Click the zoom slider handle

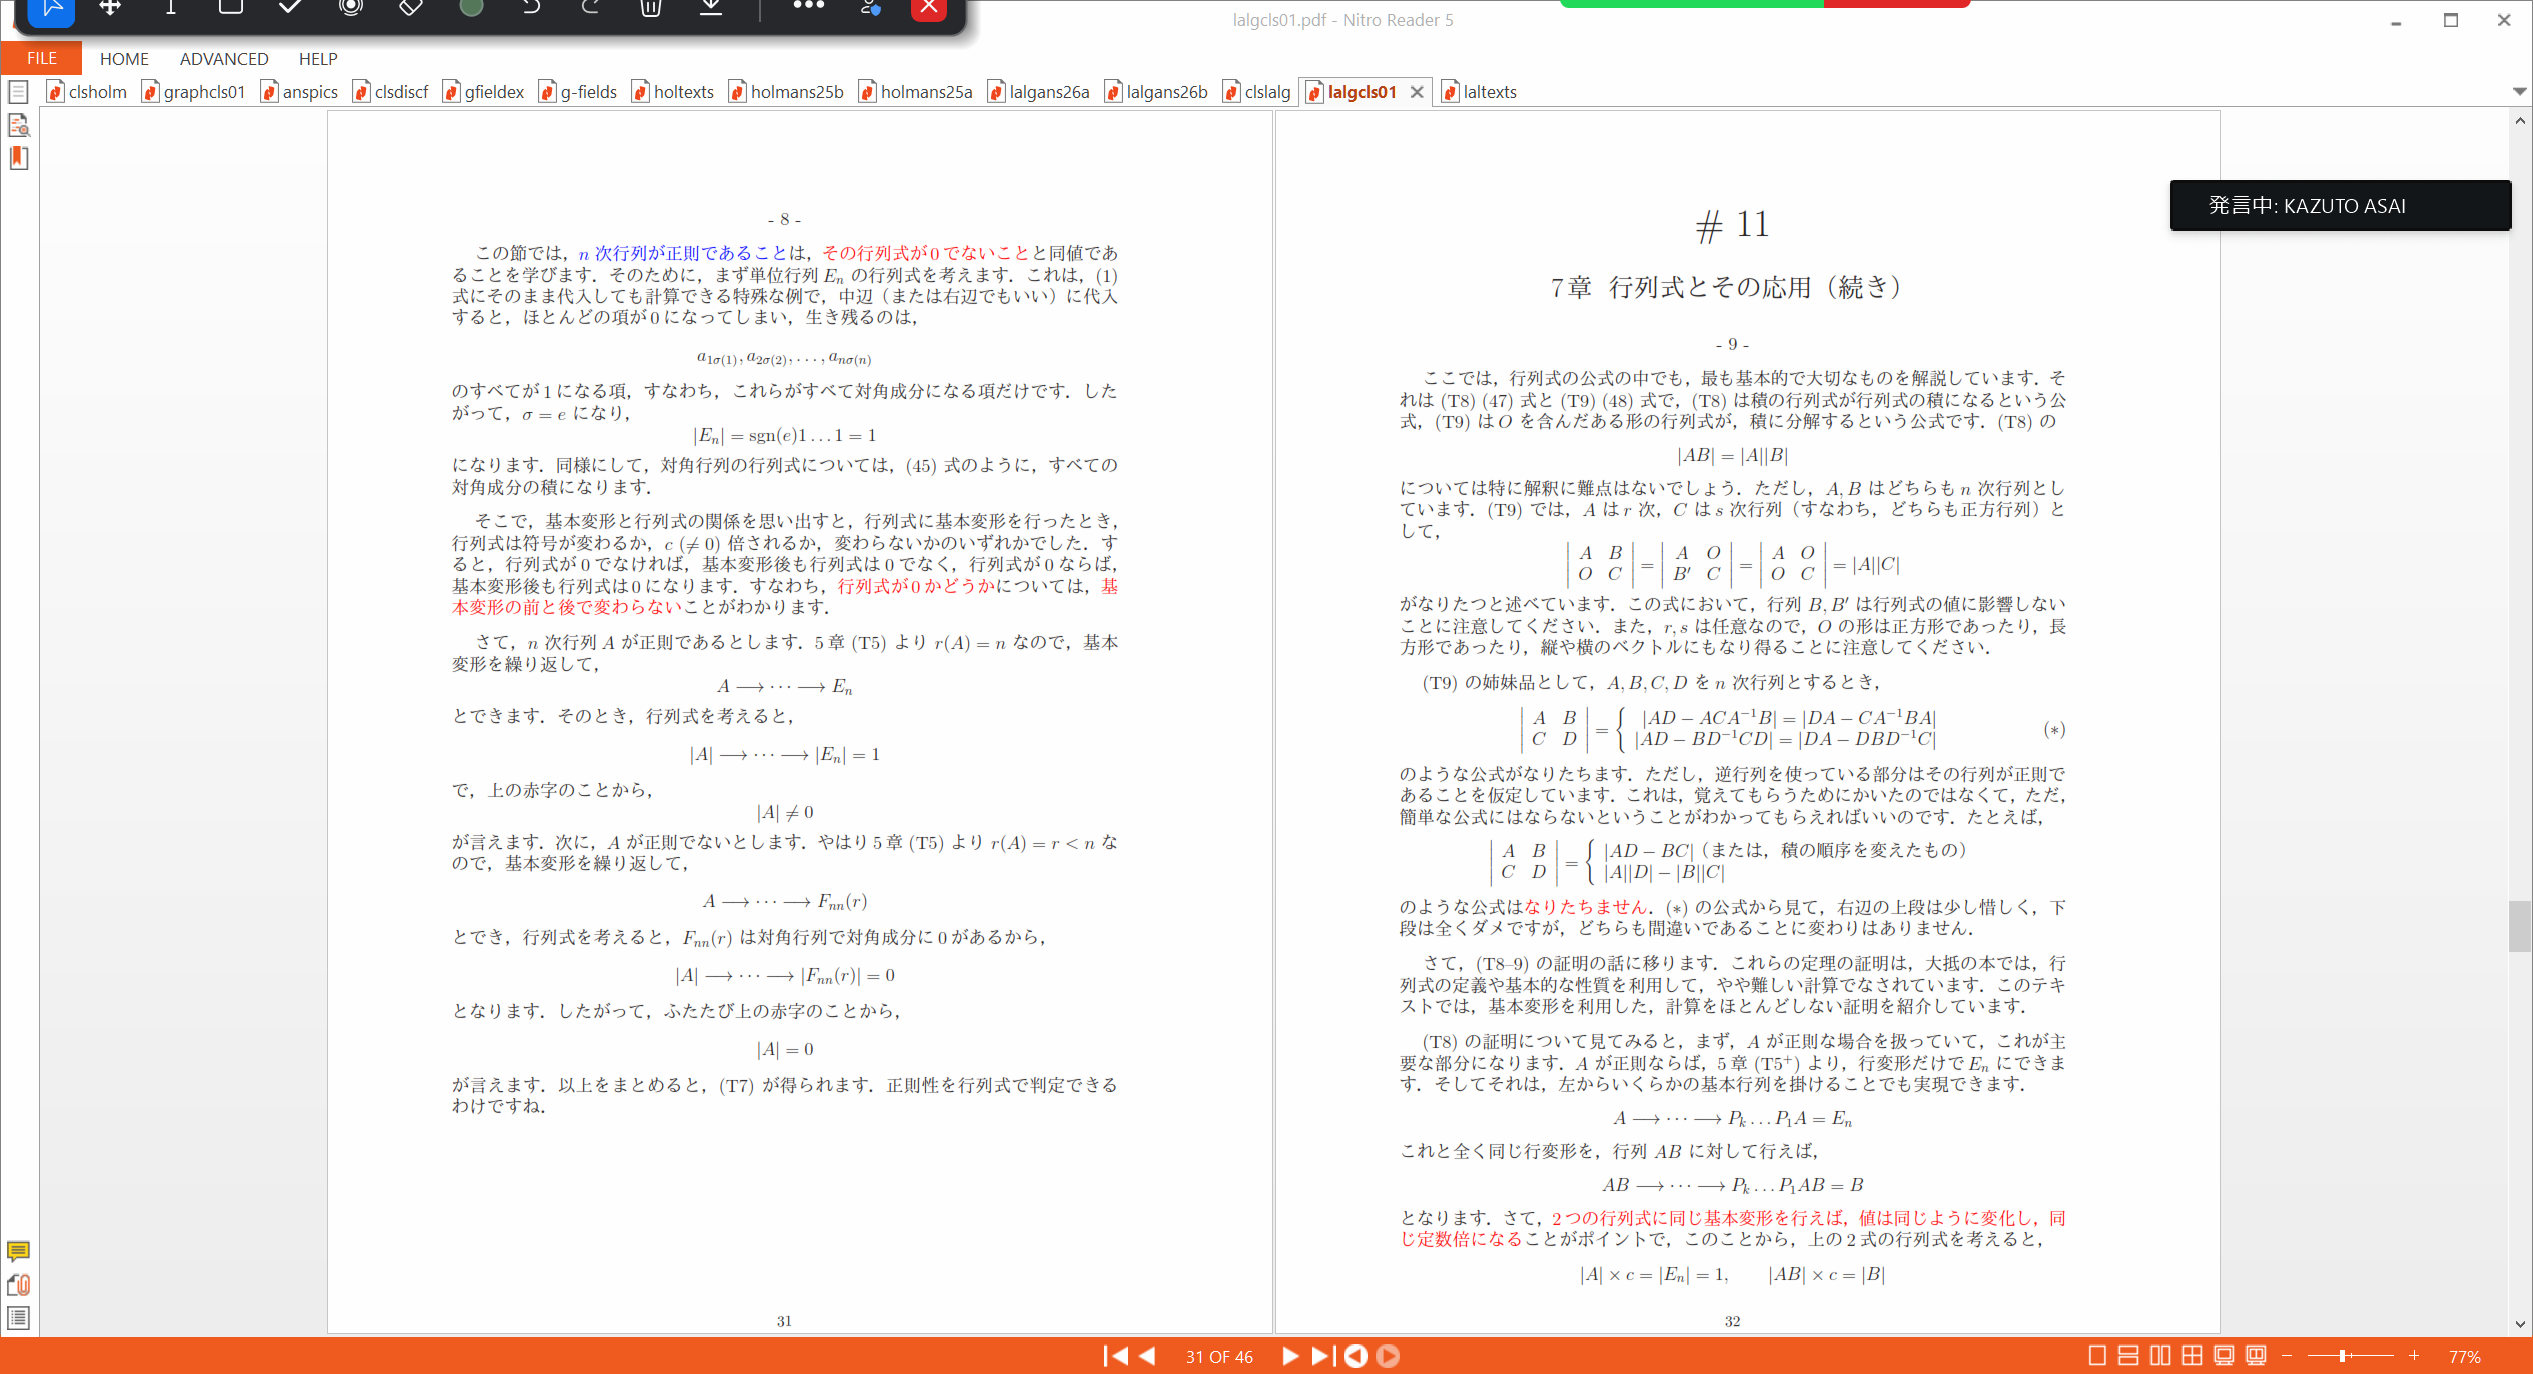pyautogui.click(x=2343, y=1356)
